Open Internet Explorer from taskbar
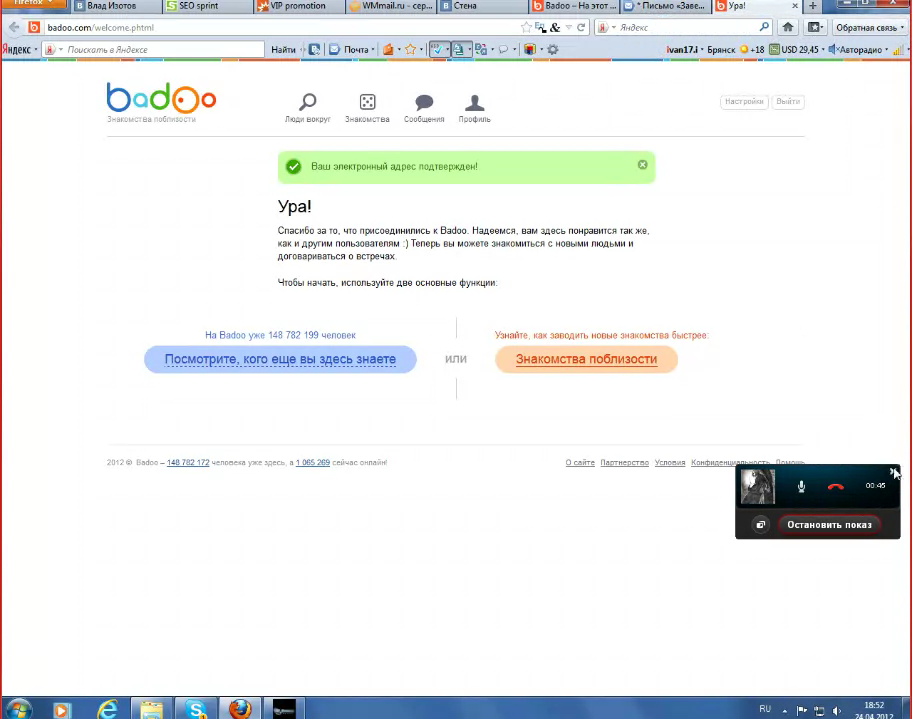Image resolution: width=912 pixels, height=720 pixels. (108, 709)
